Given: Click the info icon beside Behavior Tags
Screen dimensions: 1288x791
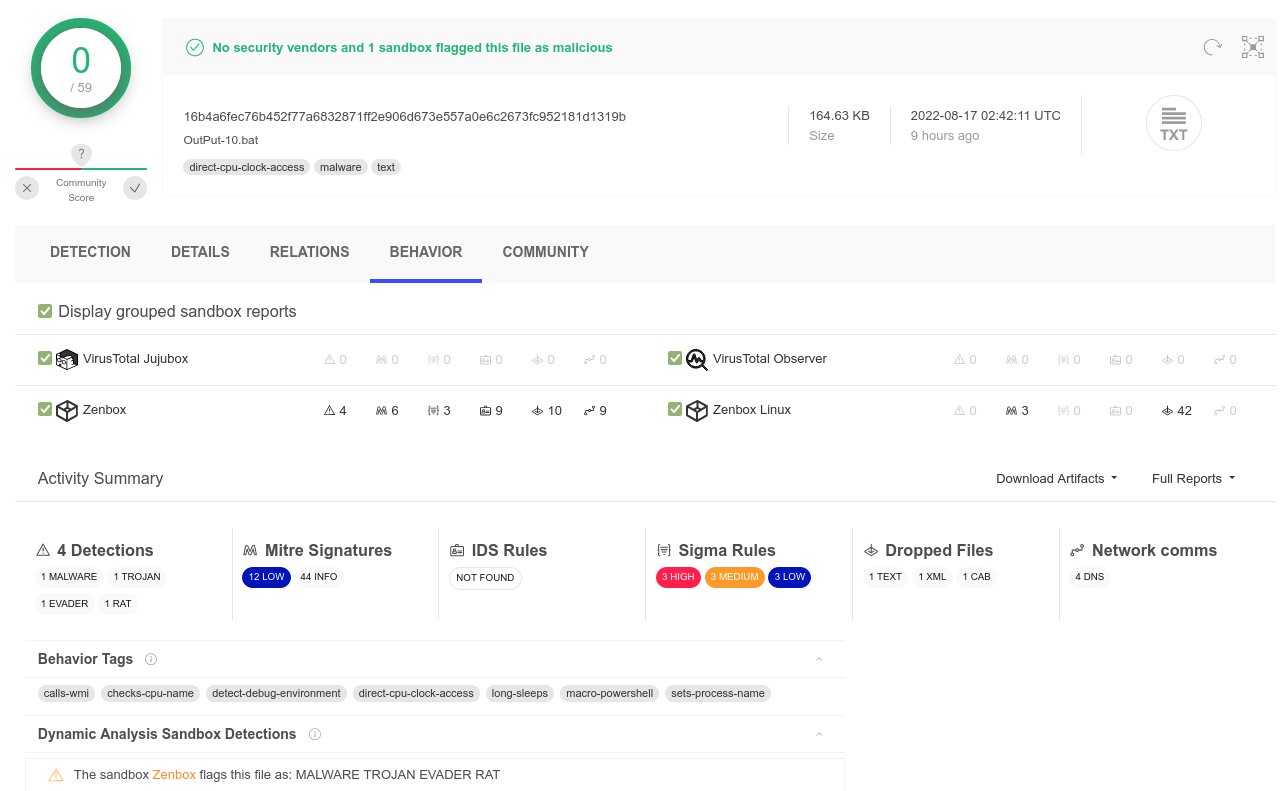Looking at the screenshot, I should (151, 659).
